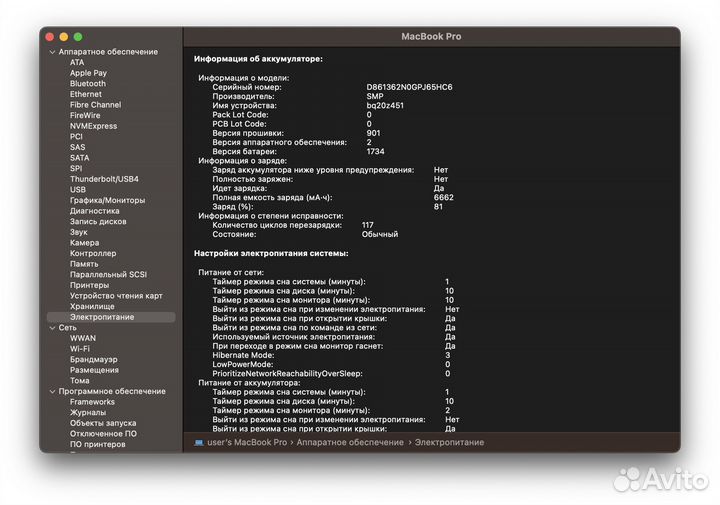Open Контроллер entry

pos(93,253)
